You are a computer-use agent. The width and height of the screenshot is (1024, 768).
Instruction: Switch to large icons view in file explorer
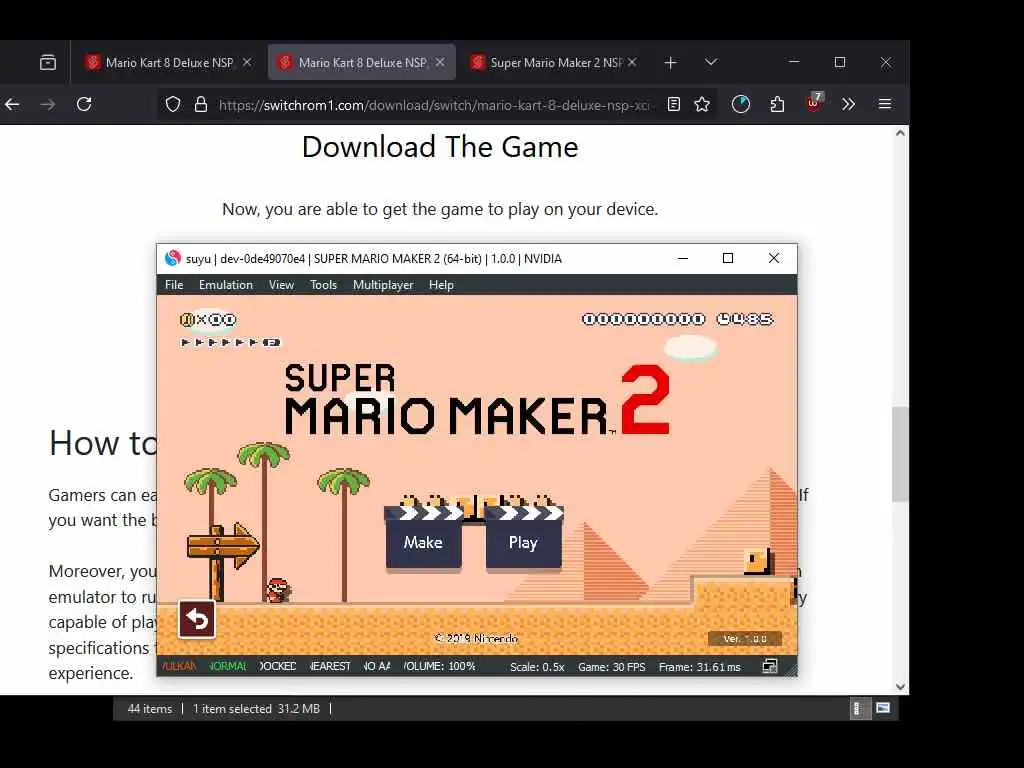point(883,709)
